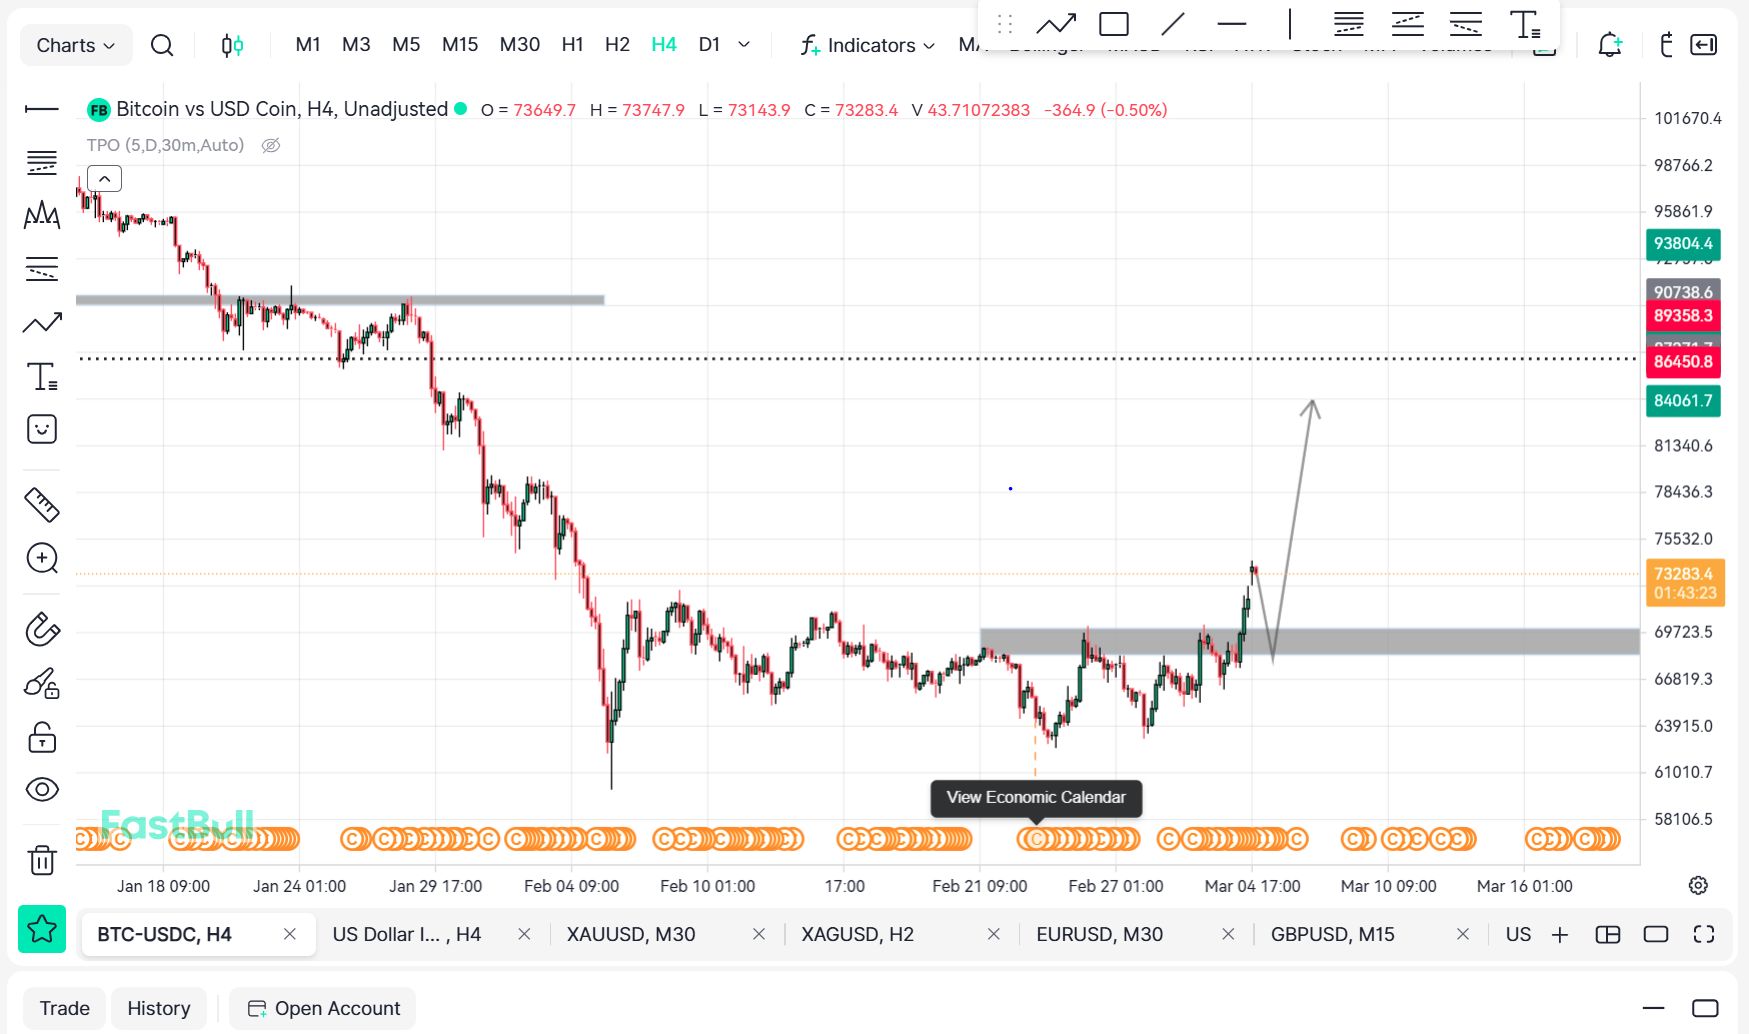This screenshot has height=1034, width=1749.
Task: Open the emoji sticker tool
Action: tap(42, 429)
